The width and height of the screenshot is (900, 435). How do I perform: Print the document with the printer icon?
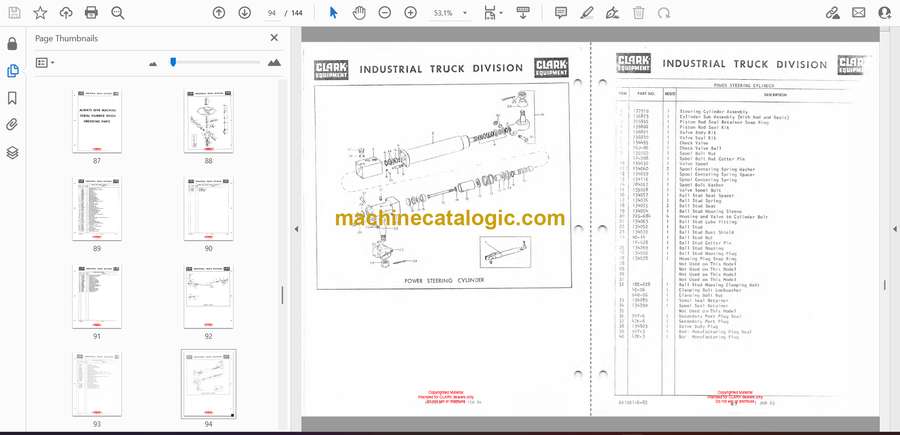click(91, 13)
